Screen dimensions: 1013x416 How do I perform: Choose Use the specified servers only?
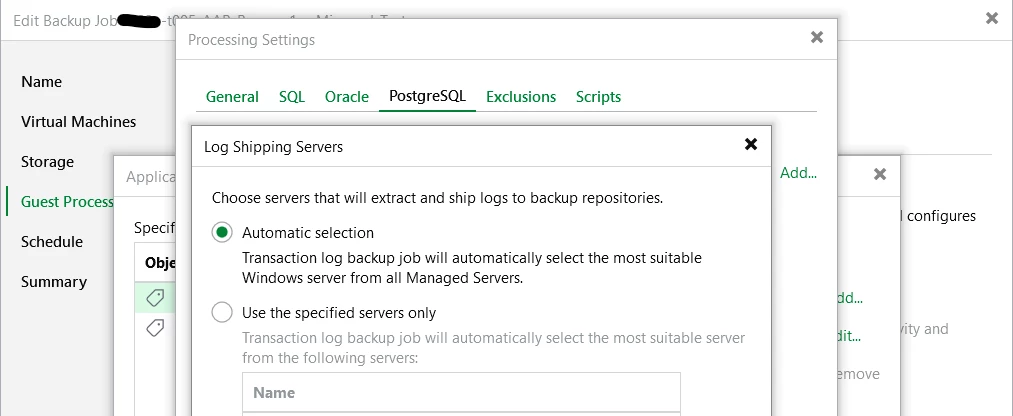222,313
